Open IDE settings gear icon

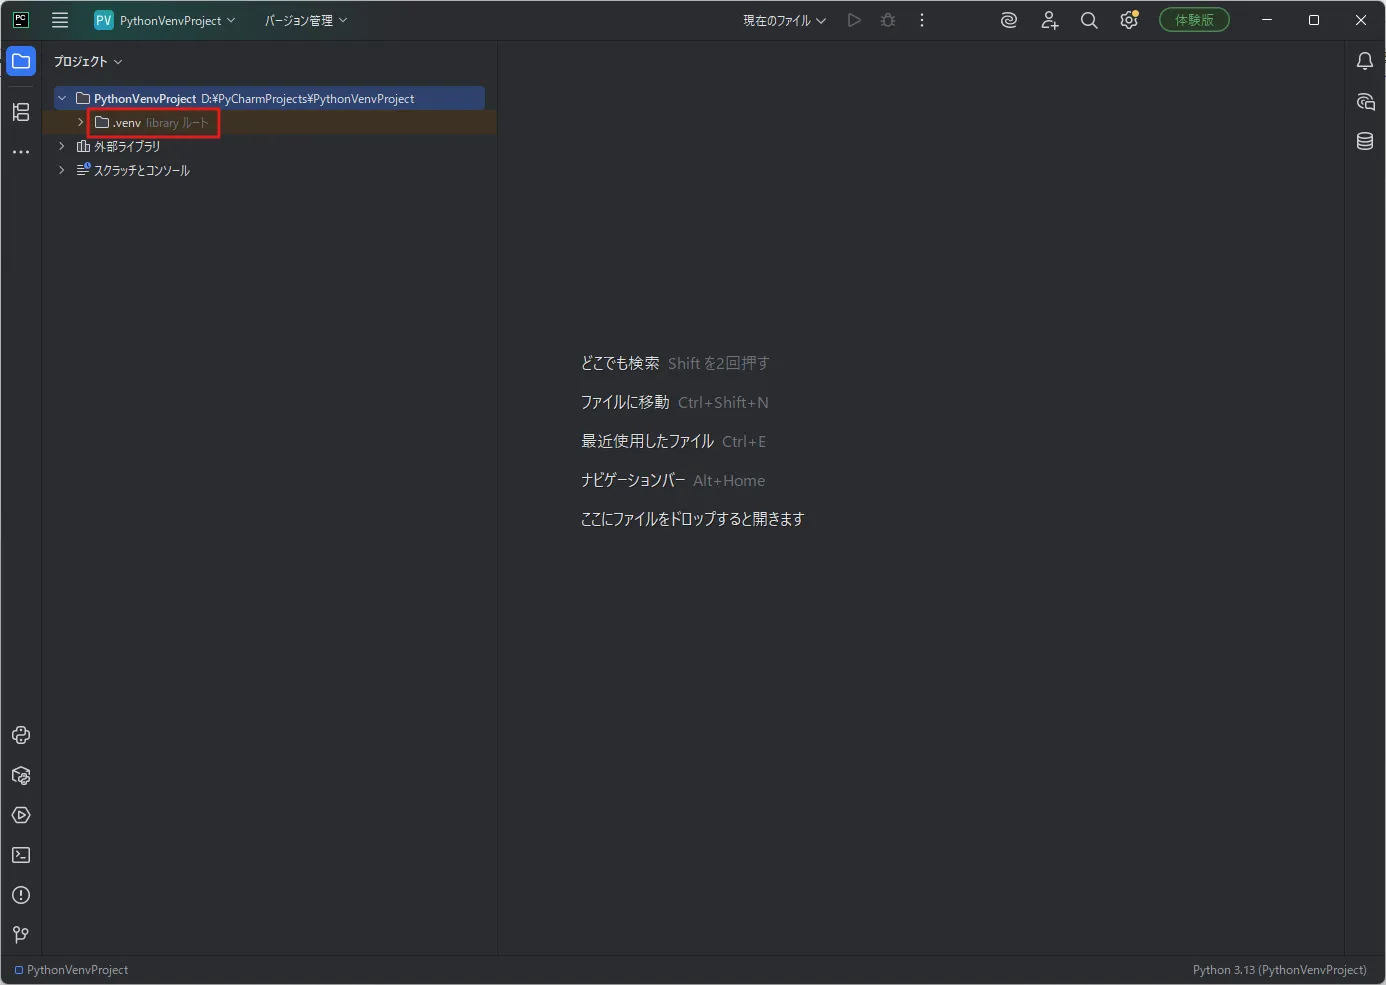coord(1129,20)
